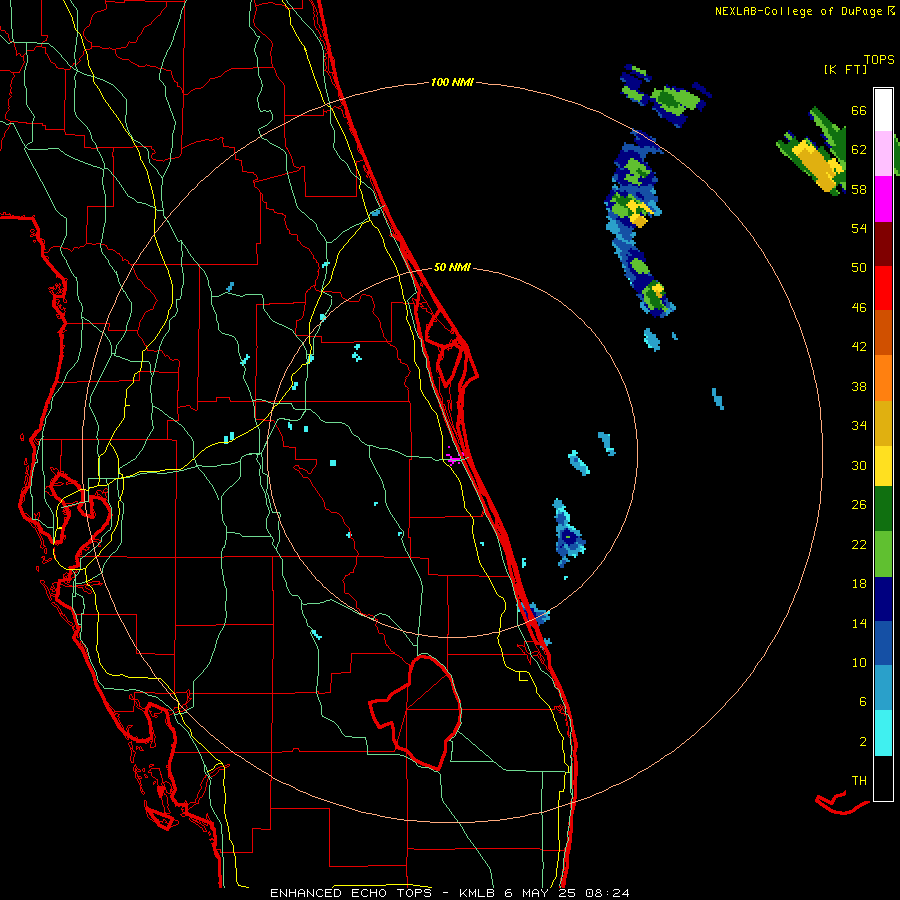This screenshot has height=900, width=900.
Task: Select the '62' legend value
Action: click(859, 150)
